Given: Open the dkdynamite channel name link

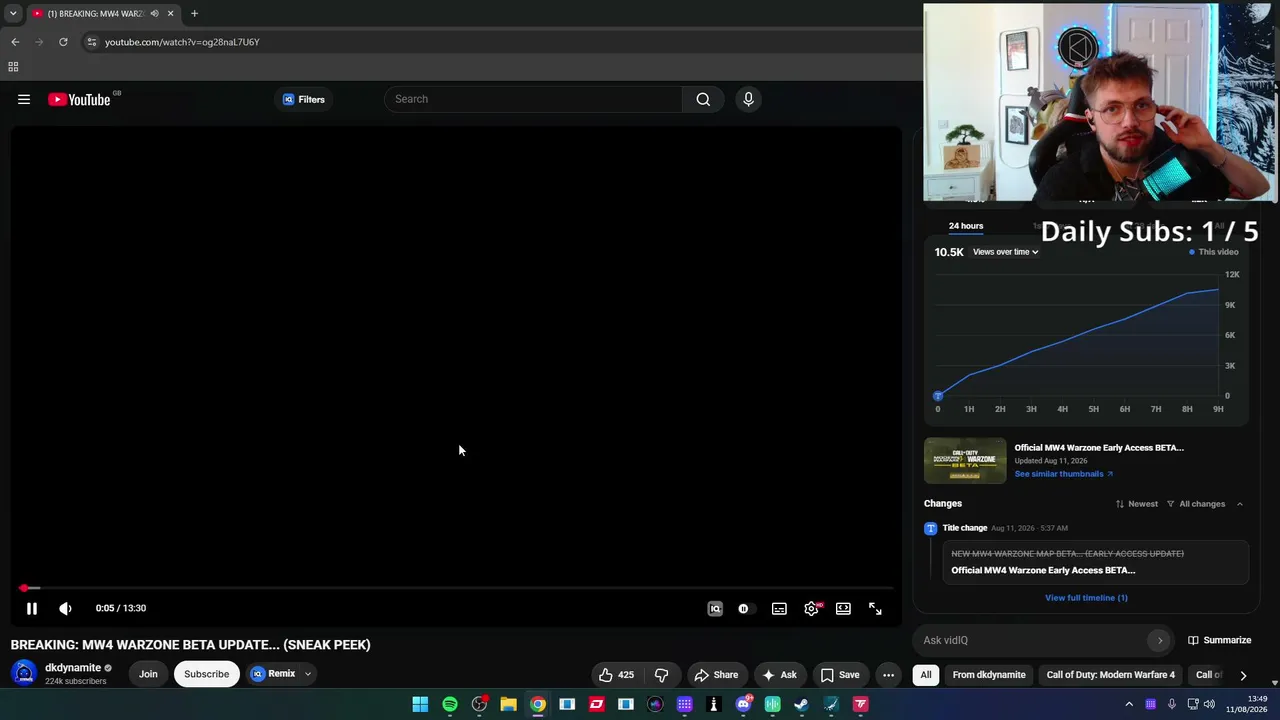Looking at the screenshot, I should (73, 668).
